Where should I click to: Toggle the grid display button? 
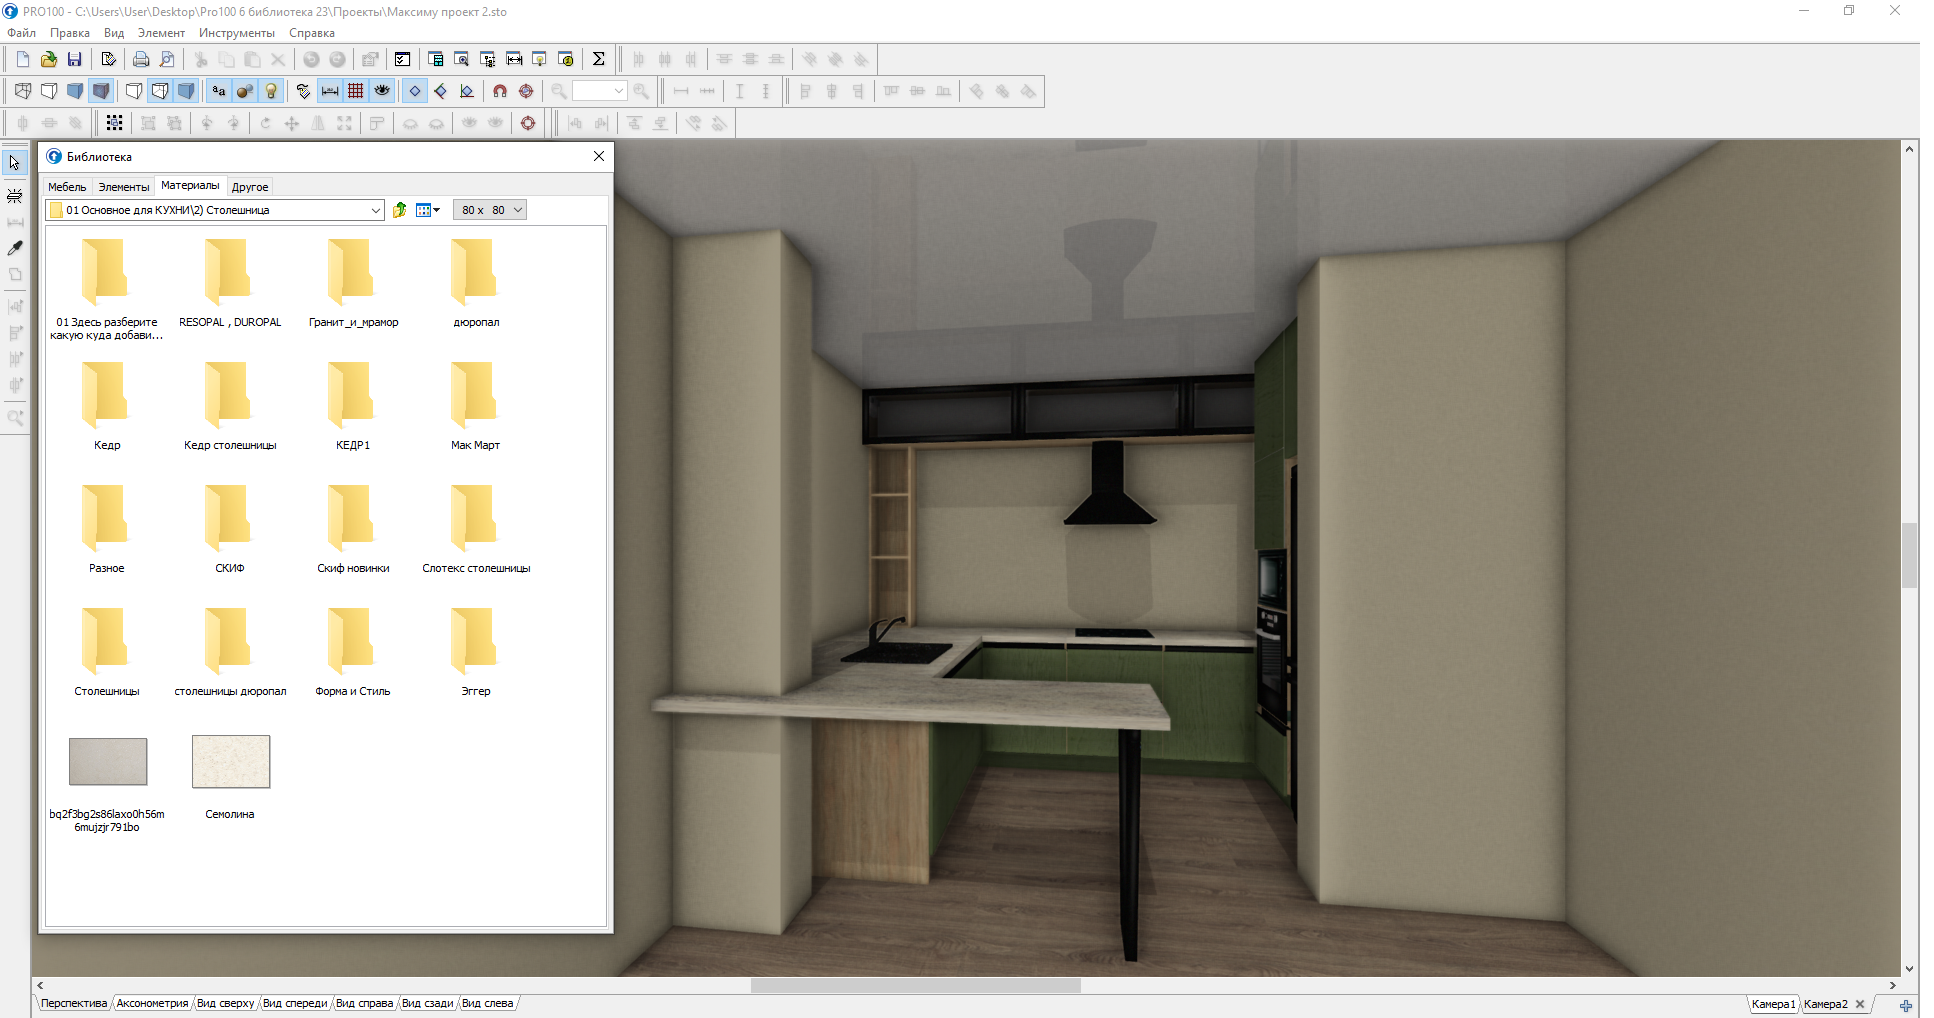click(x=356, y=91)
